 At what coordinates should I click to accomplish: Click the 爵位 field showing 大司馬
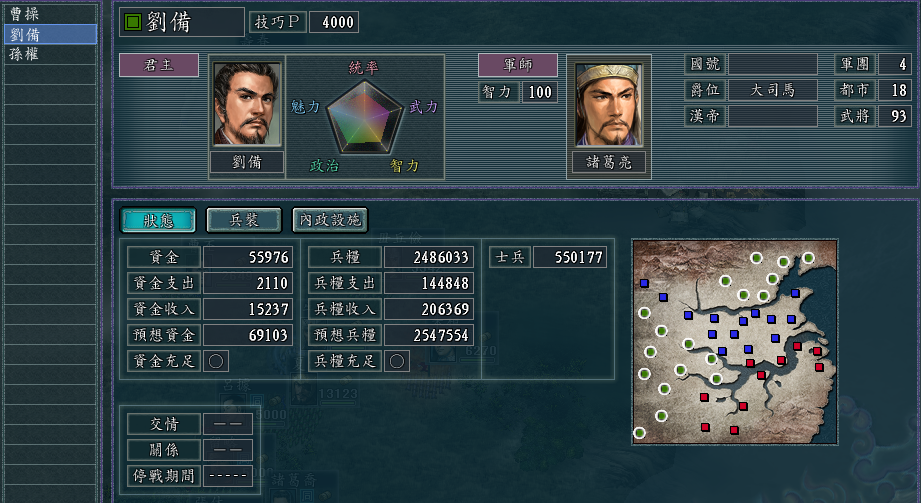(772, 90)
